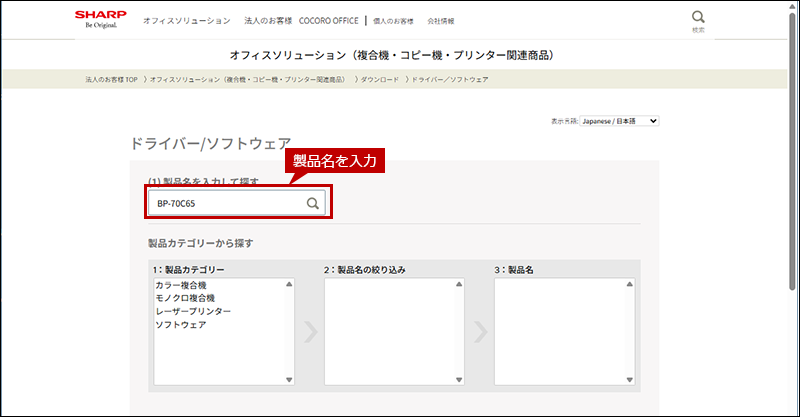Open site search magnifier icon at top right

(698, 19)
